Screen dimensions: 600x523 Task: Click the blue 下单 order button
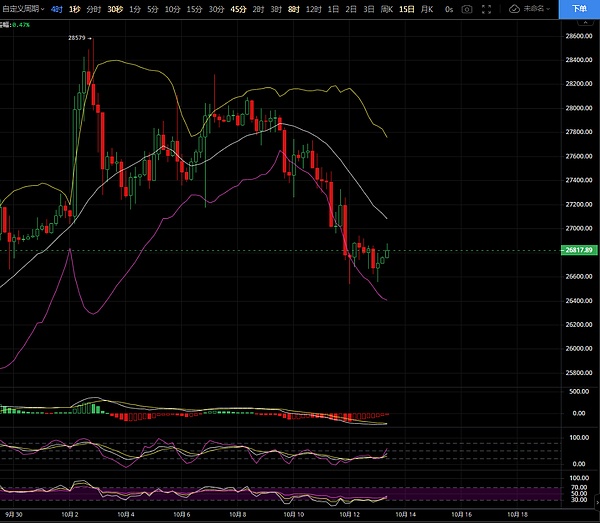click(x=579, y=8)
